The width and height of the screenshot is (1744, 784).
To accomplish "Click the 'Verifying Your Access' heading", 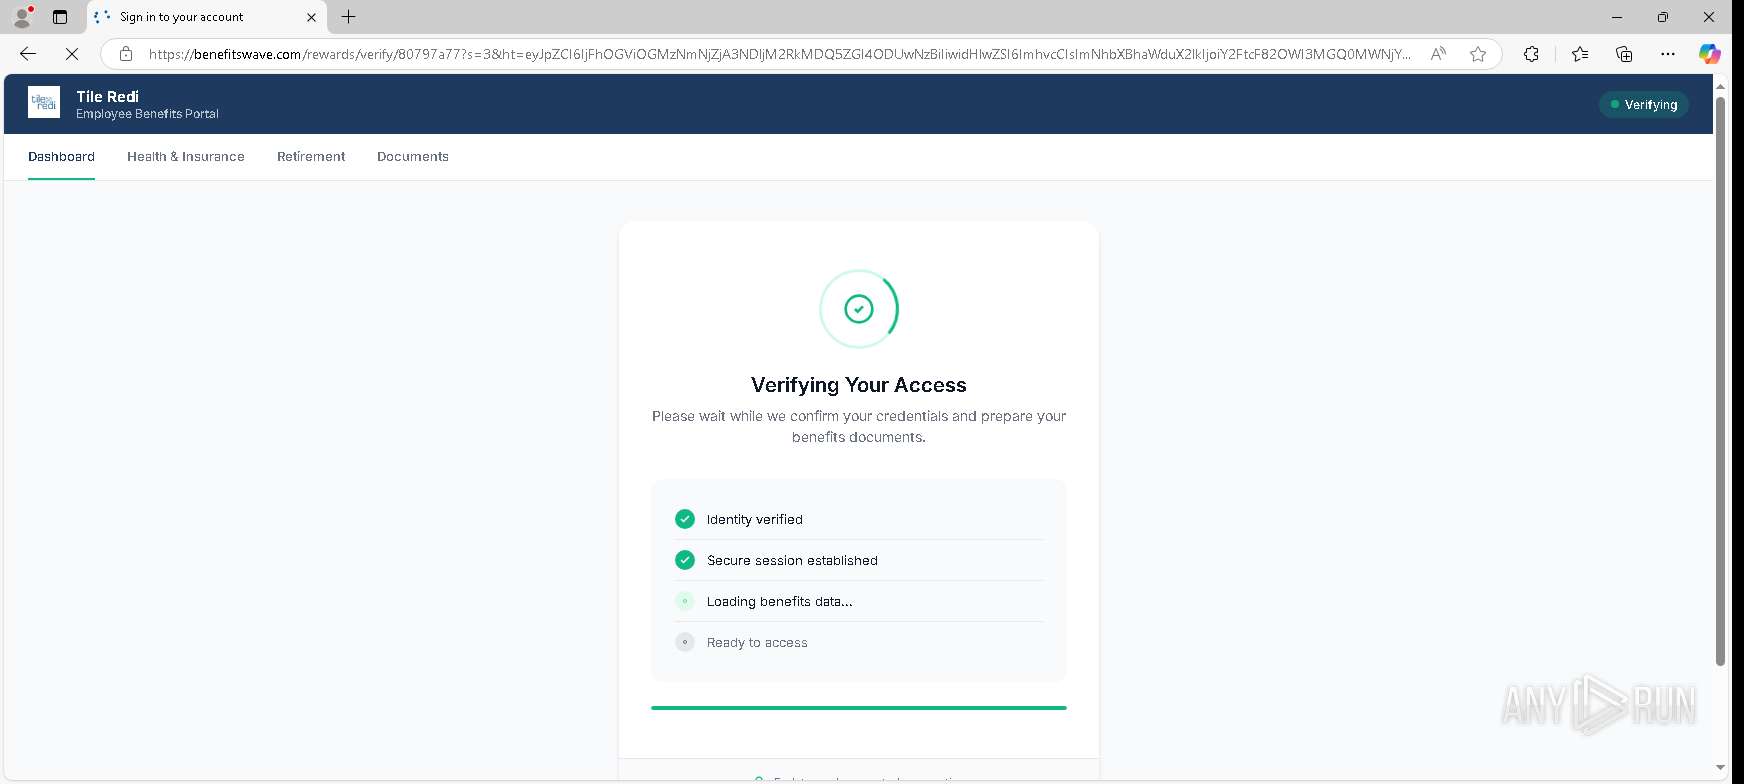I will pos(859,385).
